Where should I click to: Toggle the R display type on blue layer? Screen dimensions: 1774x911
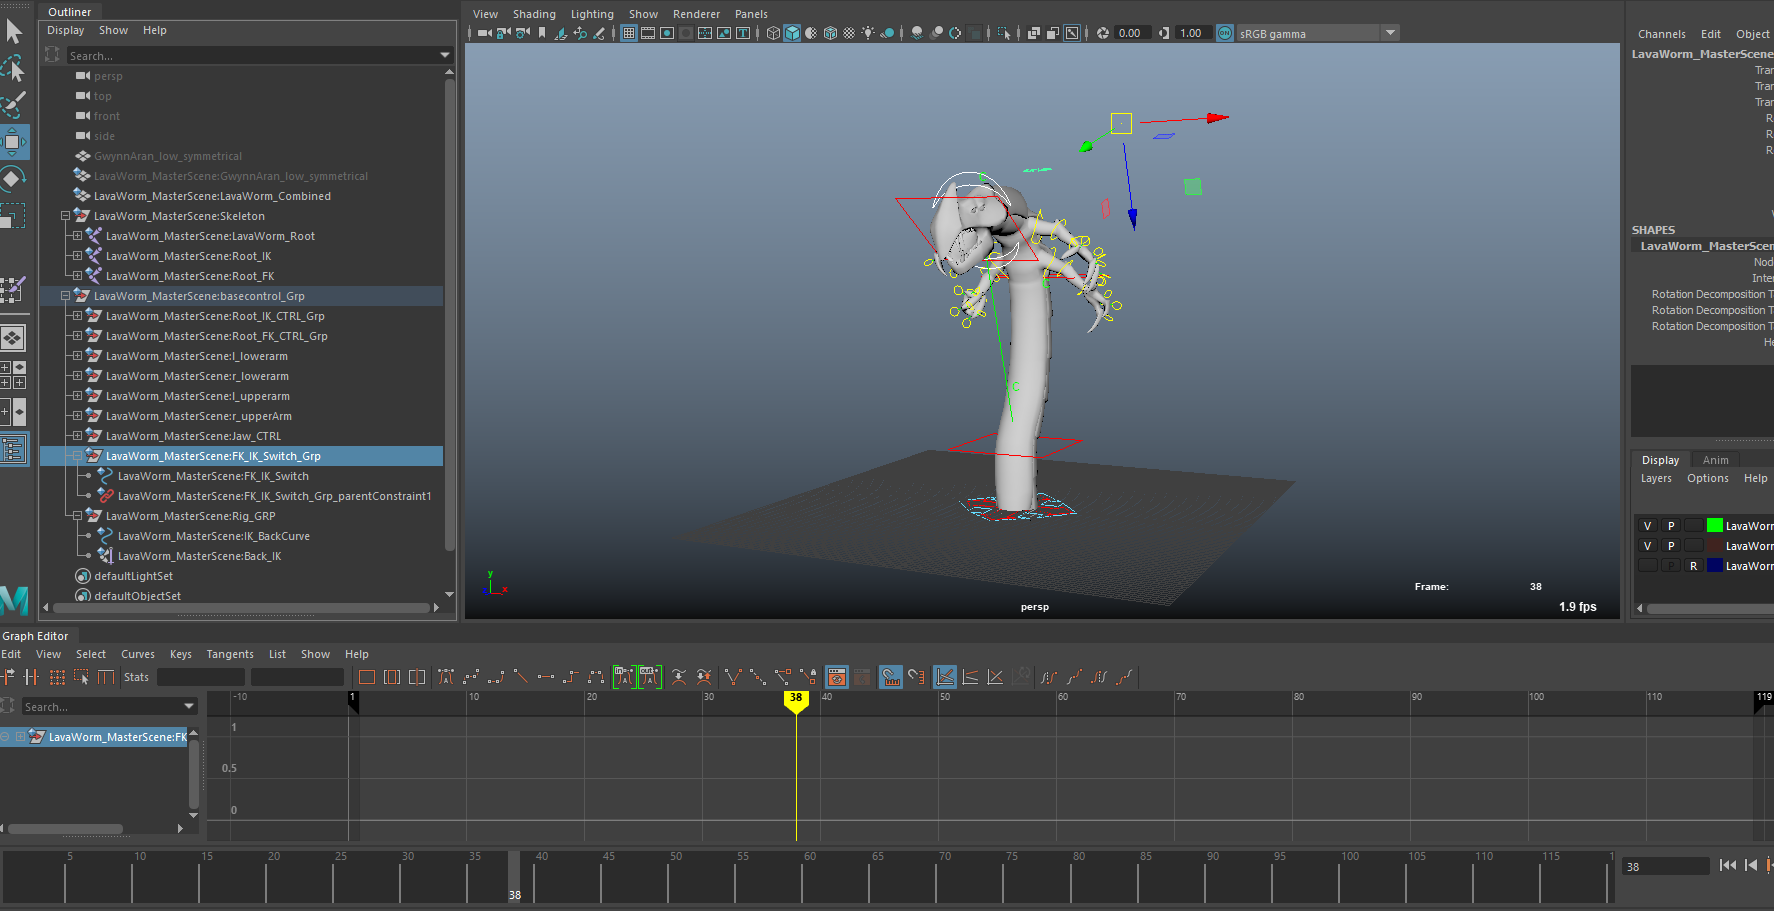pyautogui.click(x=1694, y=566)
